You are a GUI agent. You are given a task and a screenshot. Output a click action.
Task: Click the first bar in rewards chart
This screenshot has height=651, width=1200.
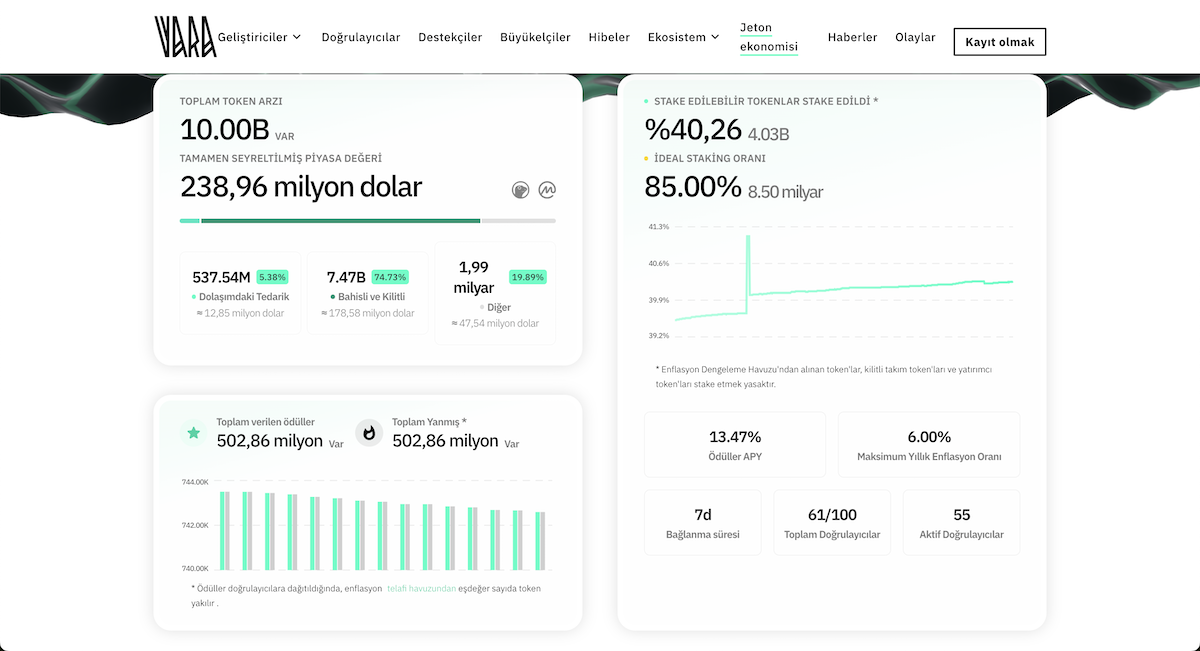(225, 529)
